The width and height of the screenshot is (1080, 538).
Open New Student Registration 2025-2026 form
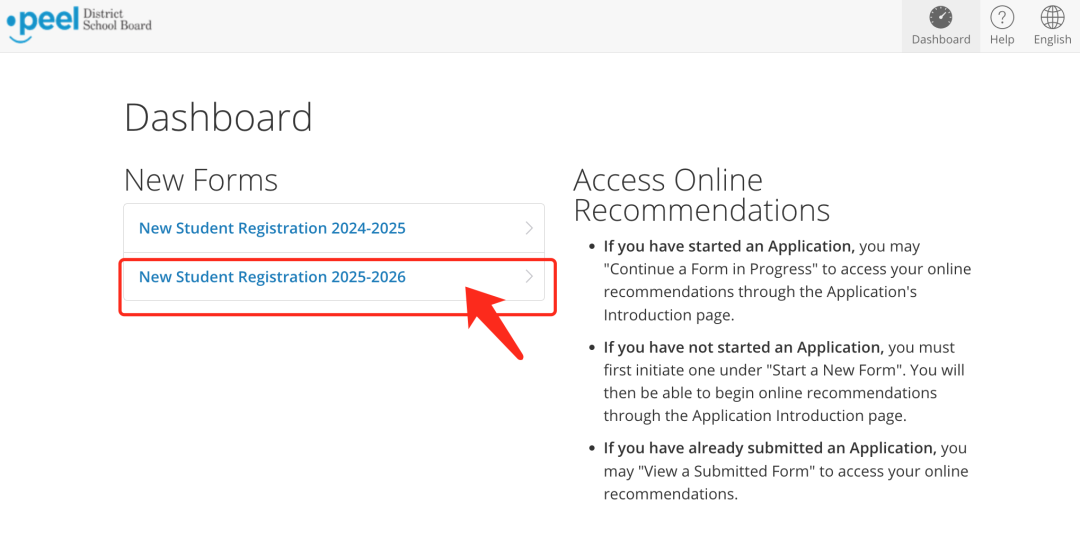tap(272, 277)
